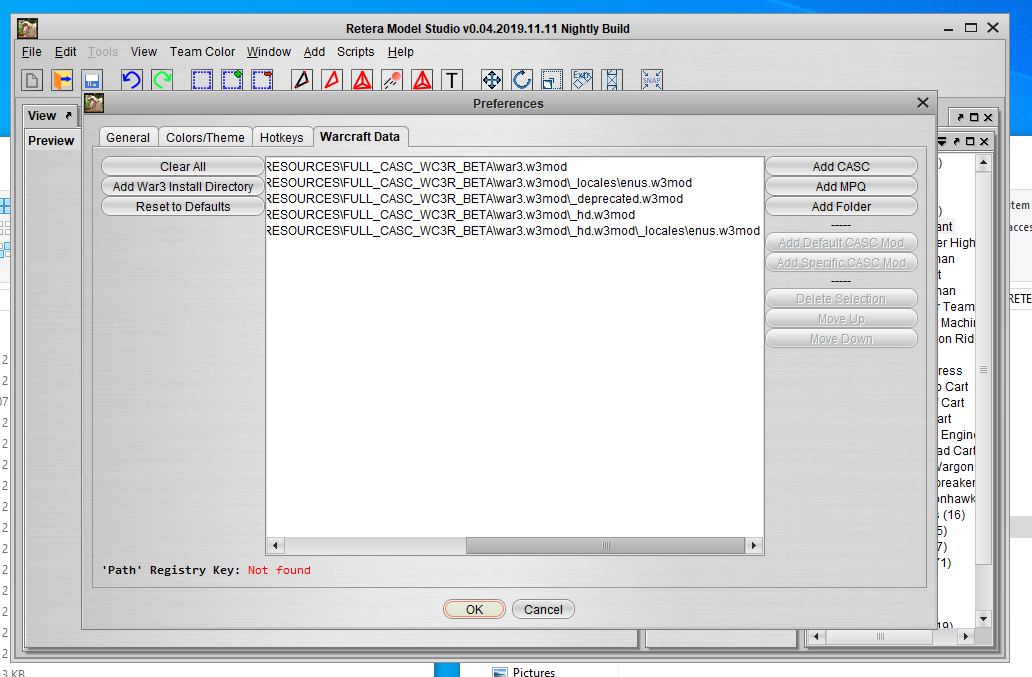Viewport: 1032px width, 677px height.
Task: Click the Add Folder button
Action: (x=841, y=207)
